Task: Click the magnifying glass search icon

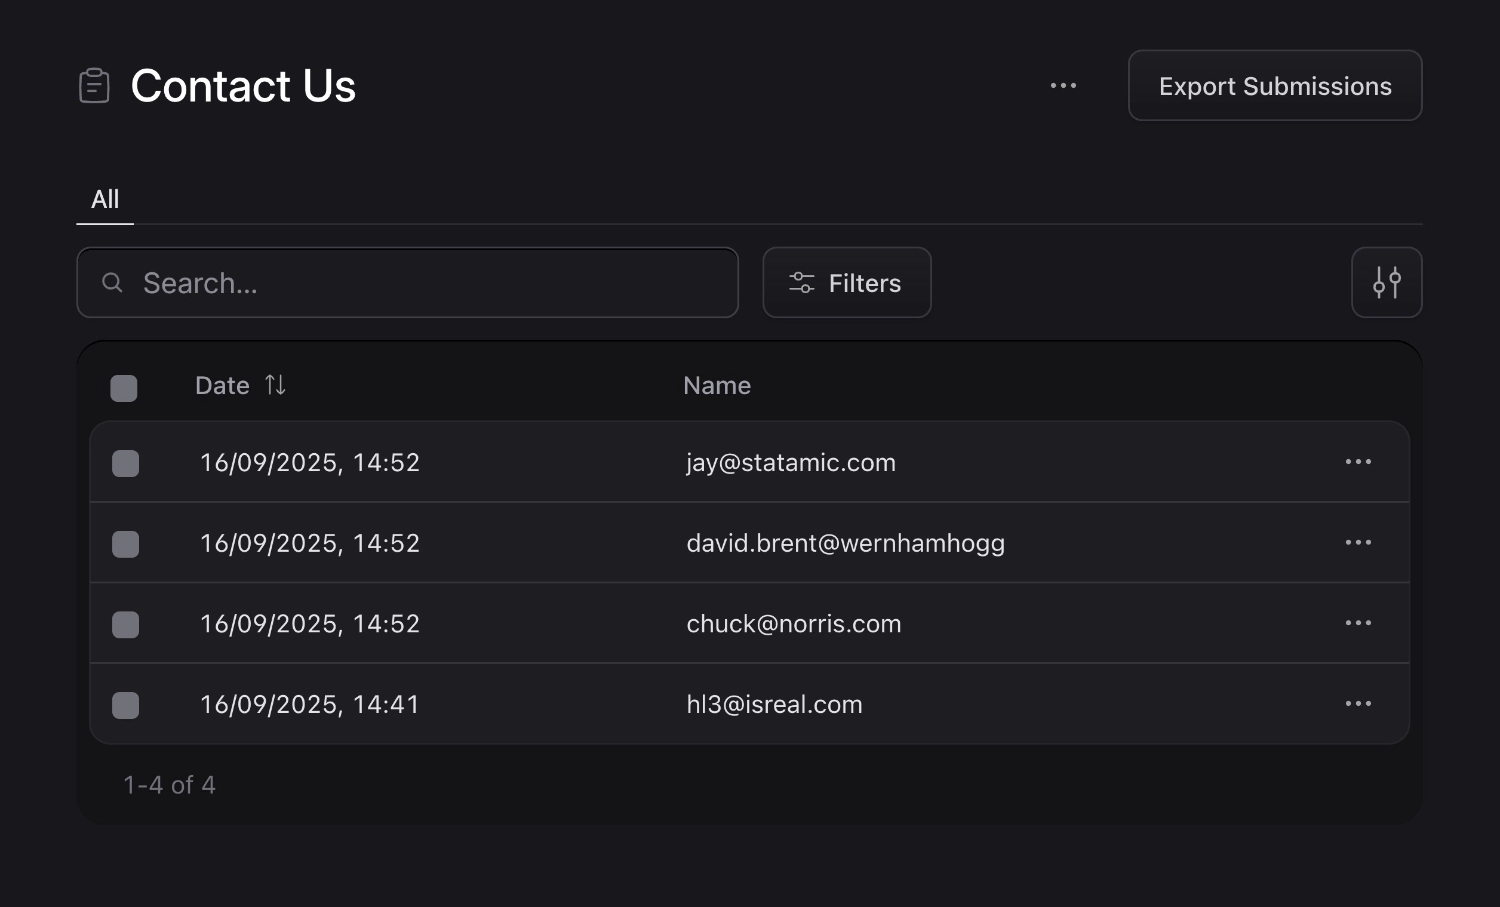Action: [112, 283]
